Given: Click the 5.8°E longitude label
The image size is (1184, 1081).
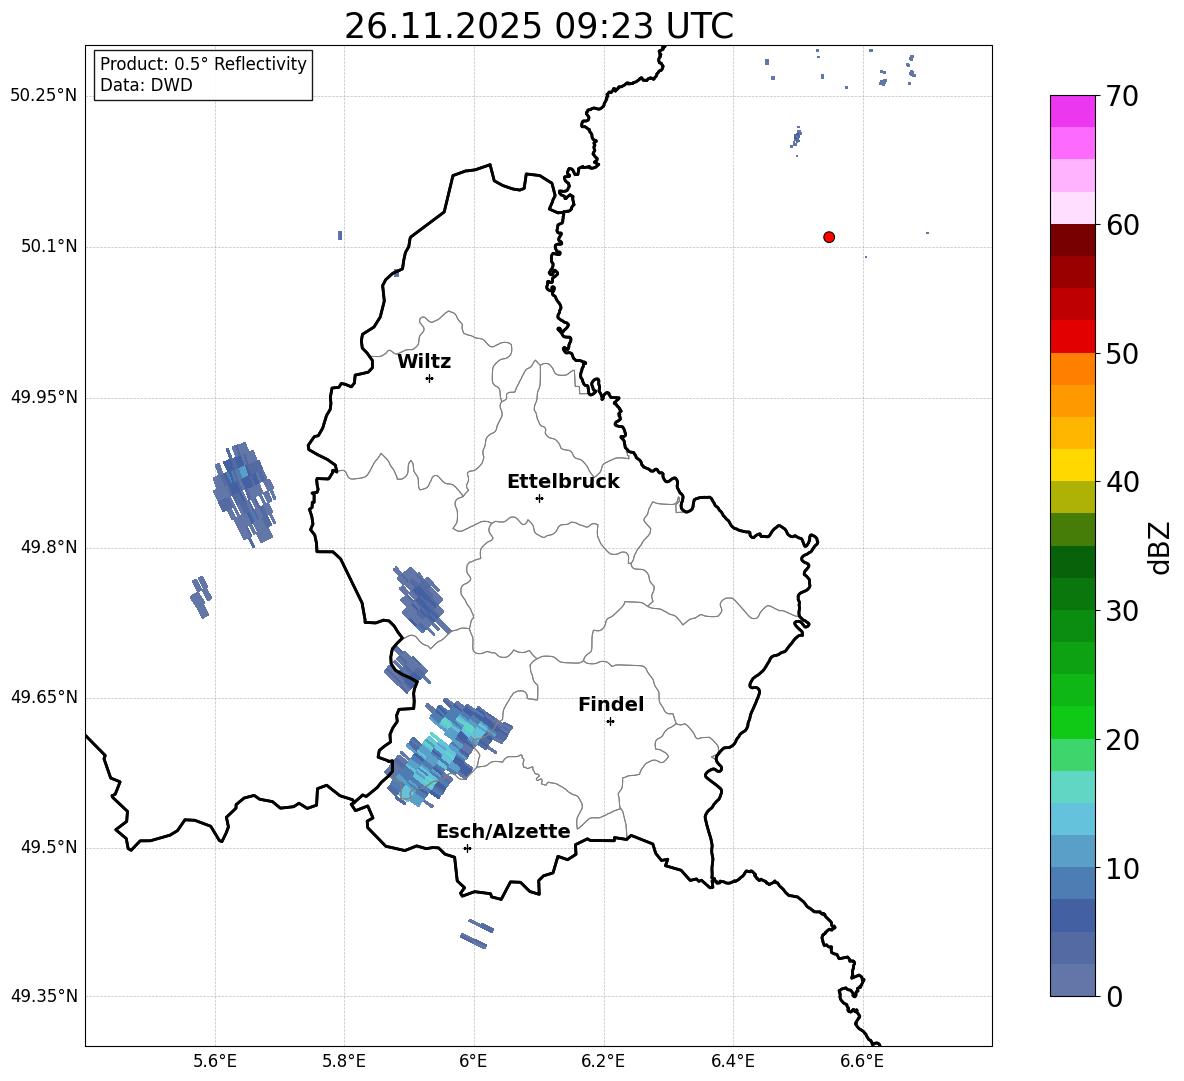Looking at the screenshot, I should [x=344, y=1061].
